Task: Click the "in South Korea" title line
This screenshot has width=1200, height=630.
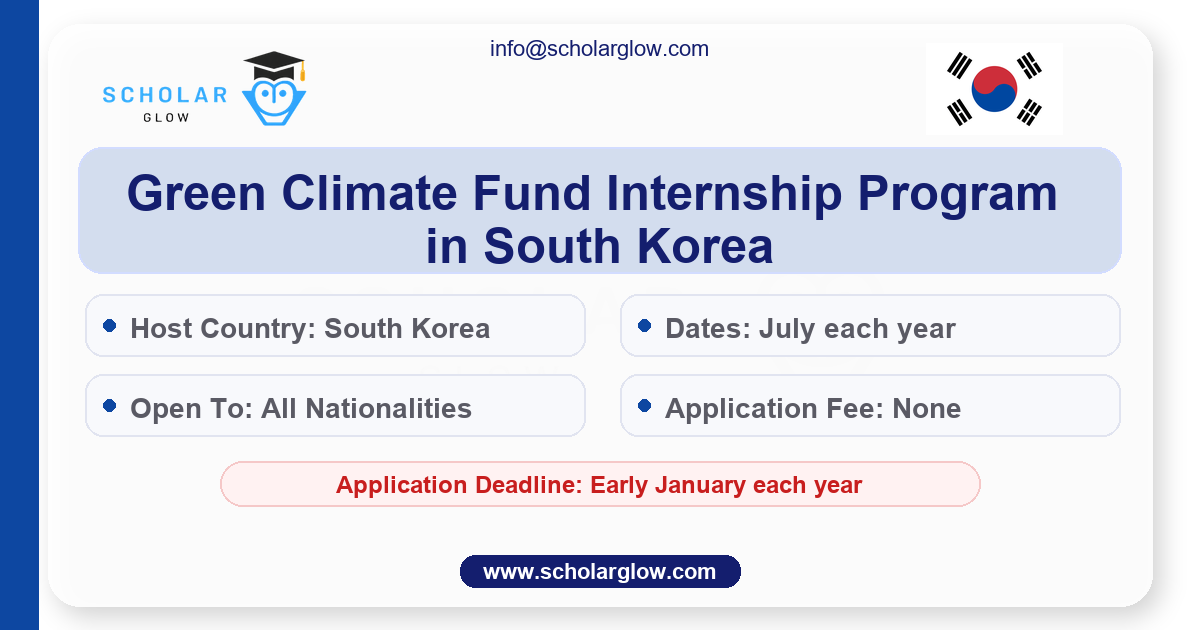Action: click(x=599, y=247)
